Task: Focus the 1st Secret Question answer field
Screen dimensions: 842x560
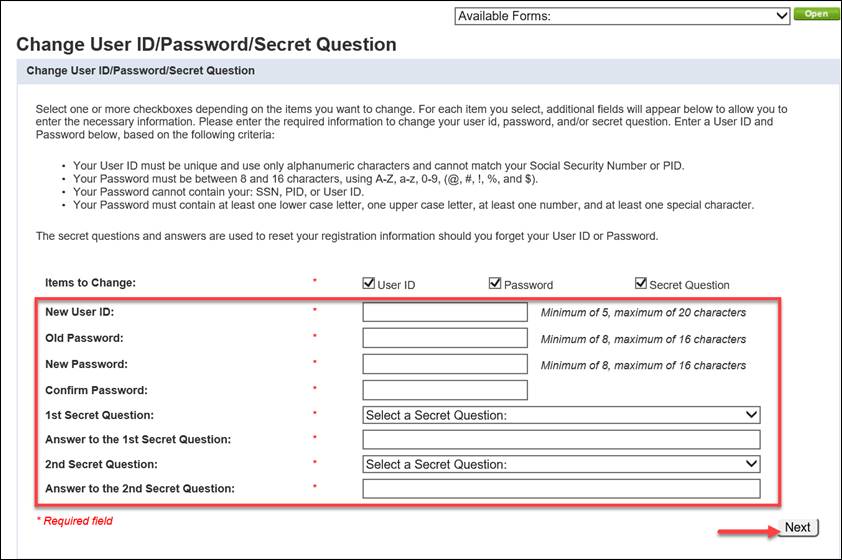Action: [561, 440]
